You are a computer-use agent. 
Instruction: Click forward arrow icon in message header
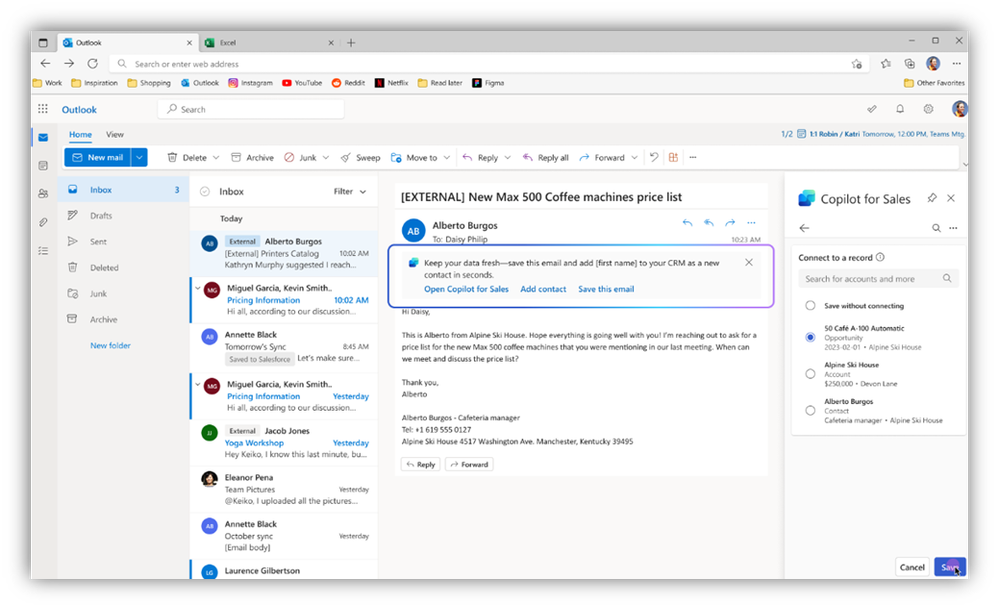(730, 222)
